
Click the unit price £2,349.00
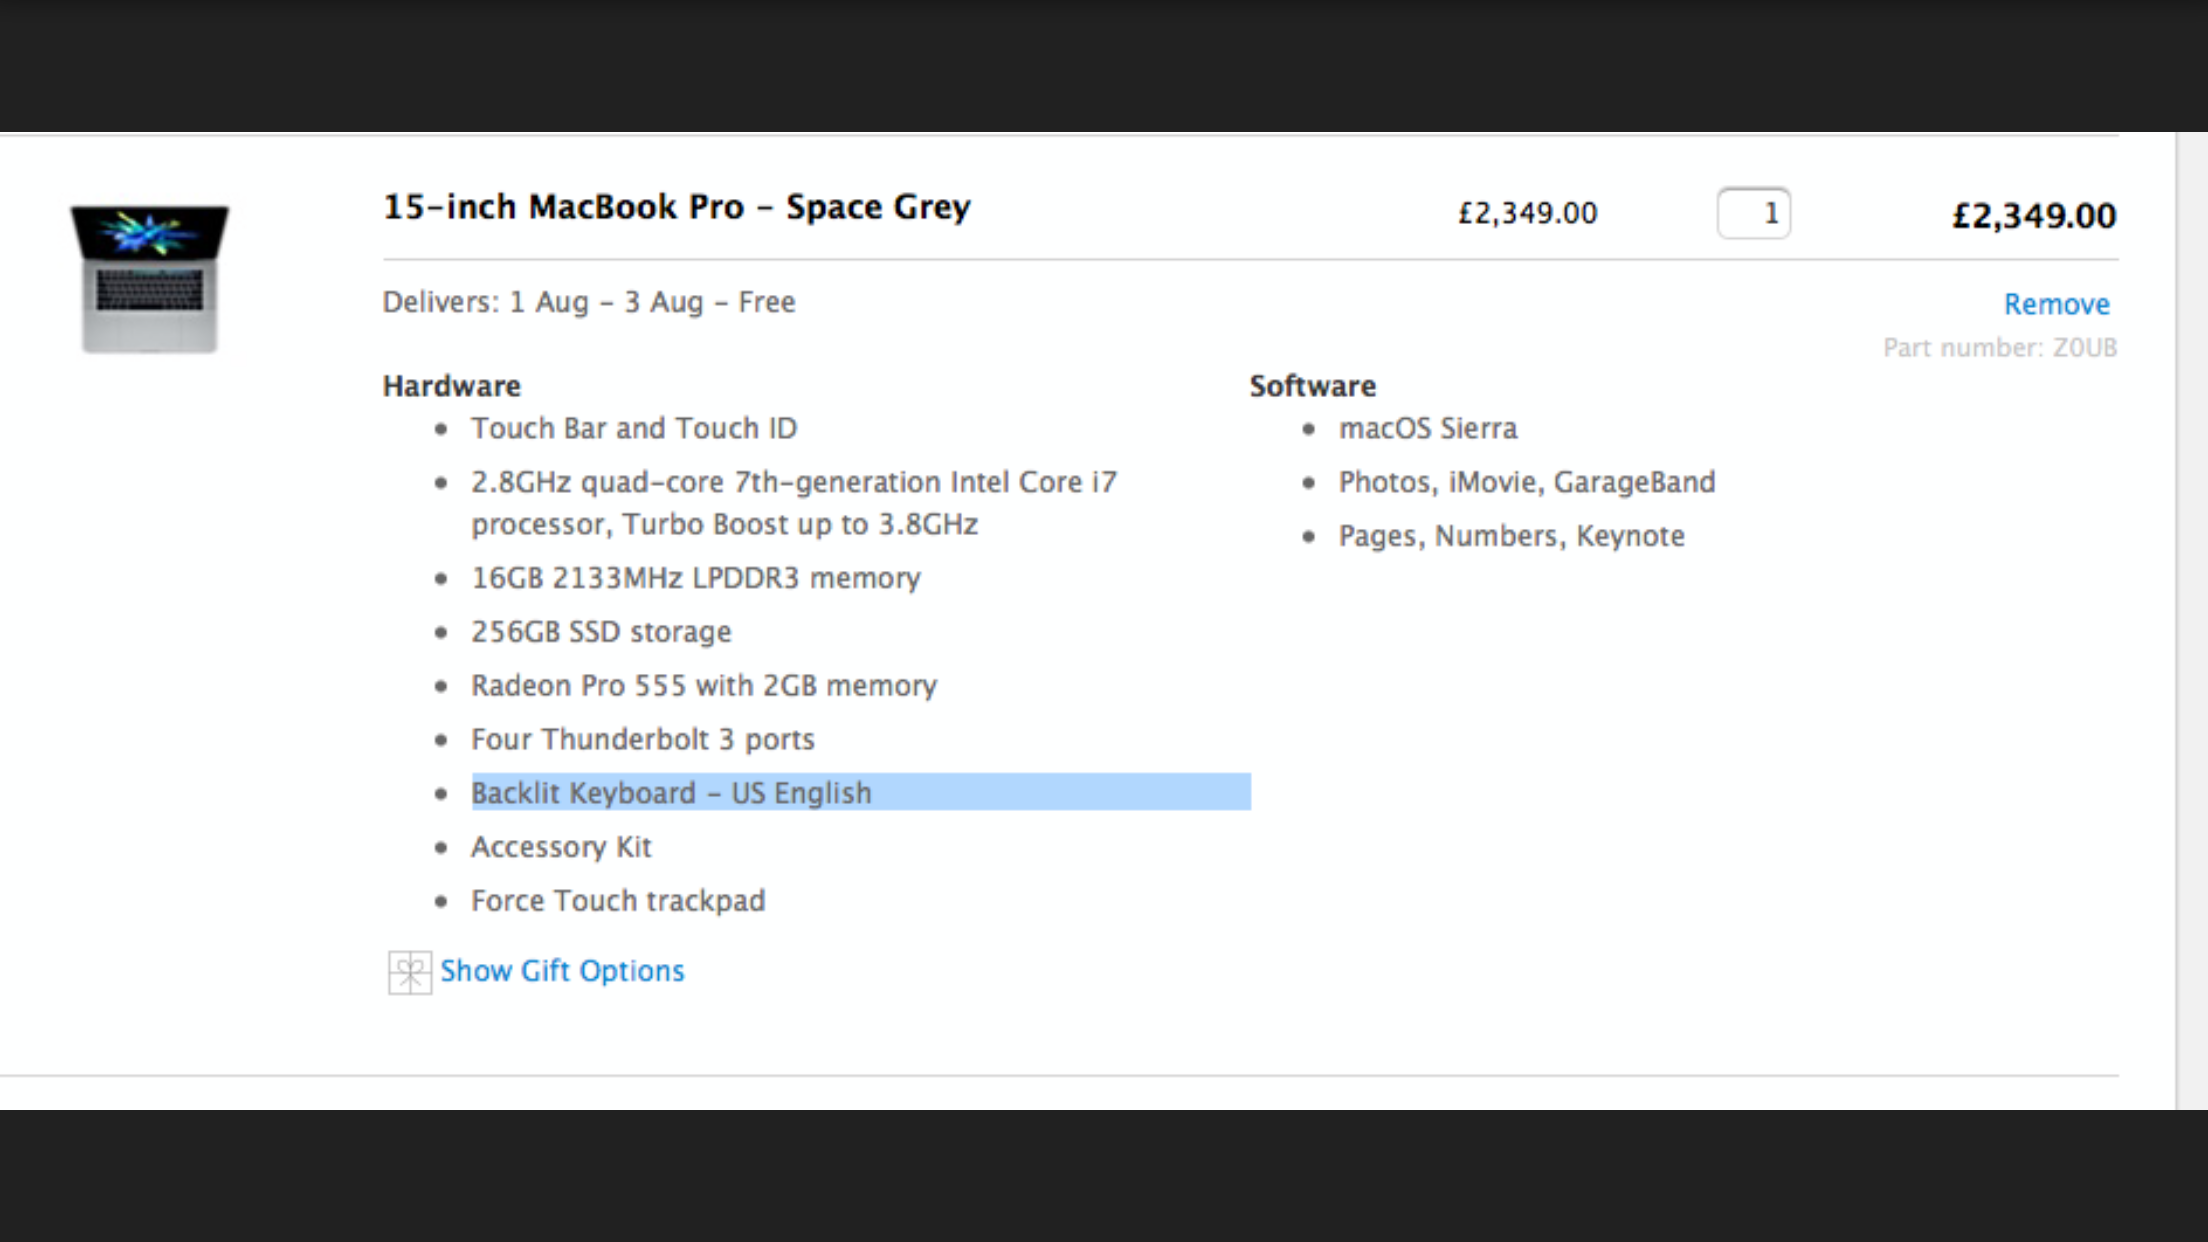pos(1528,213)
